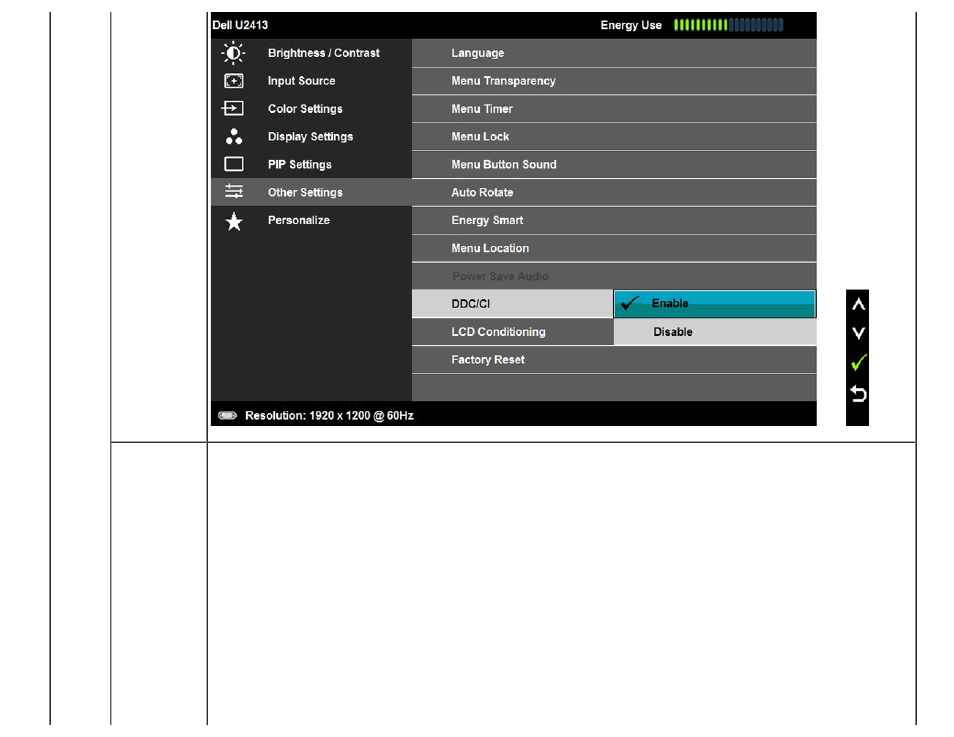Confirm with the green checkmark button

pos(858,363)
